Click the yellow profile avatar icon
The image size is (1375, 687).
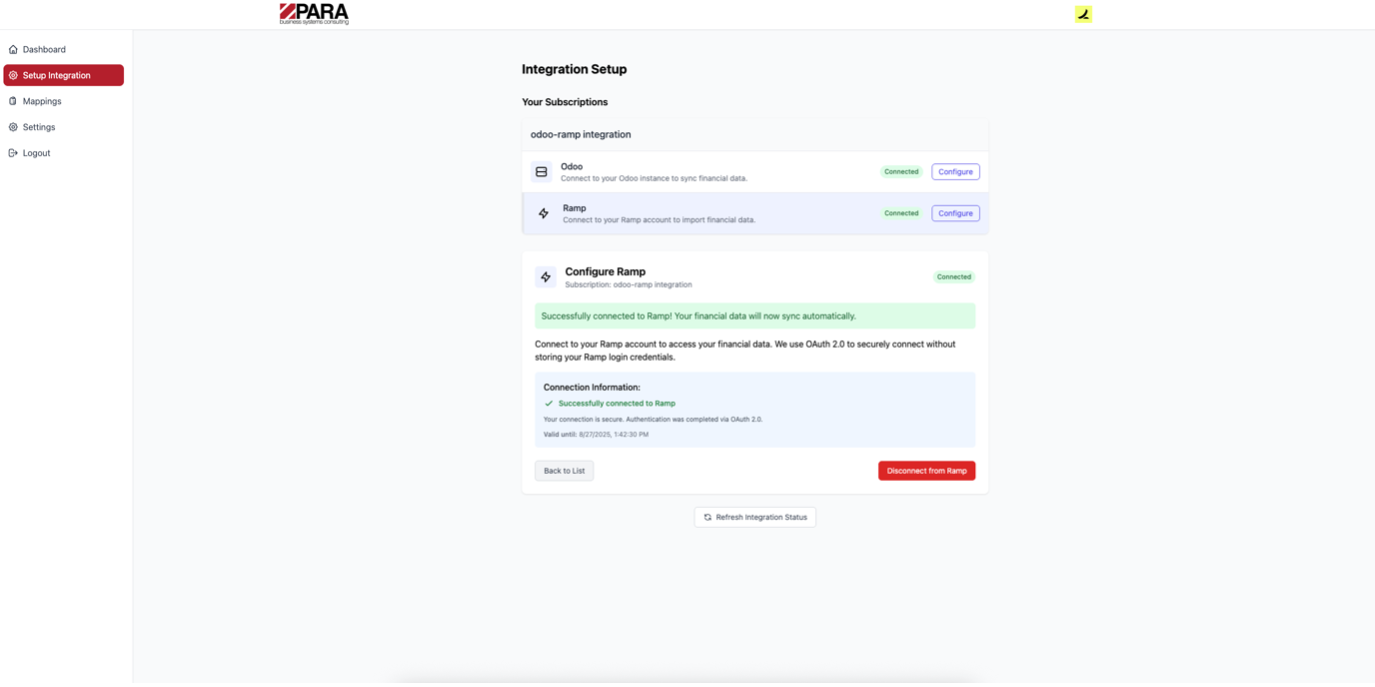click(x=1083, y=14)
